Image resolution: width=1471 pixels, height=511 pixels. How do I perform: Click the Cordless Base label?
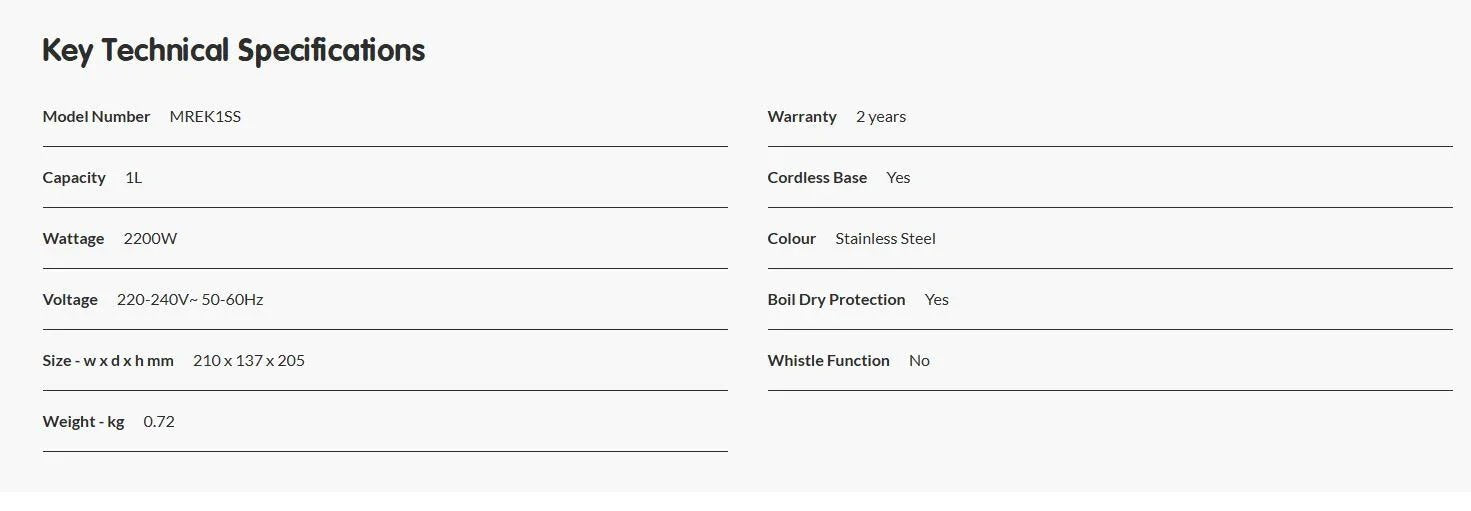(x=817, y=177)
